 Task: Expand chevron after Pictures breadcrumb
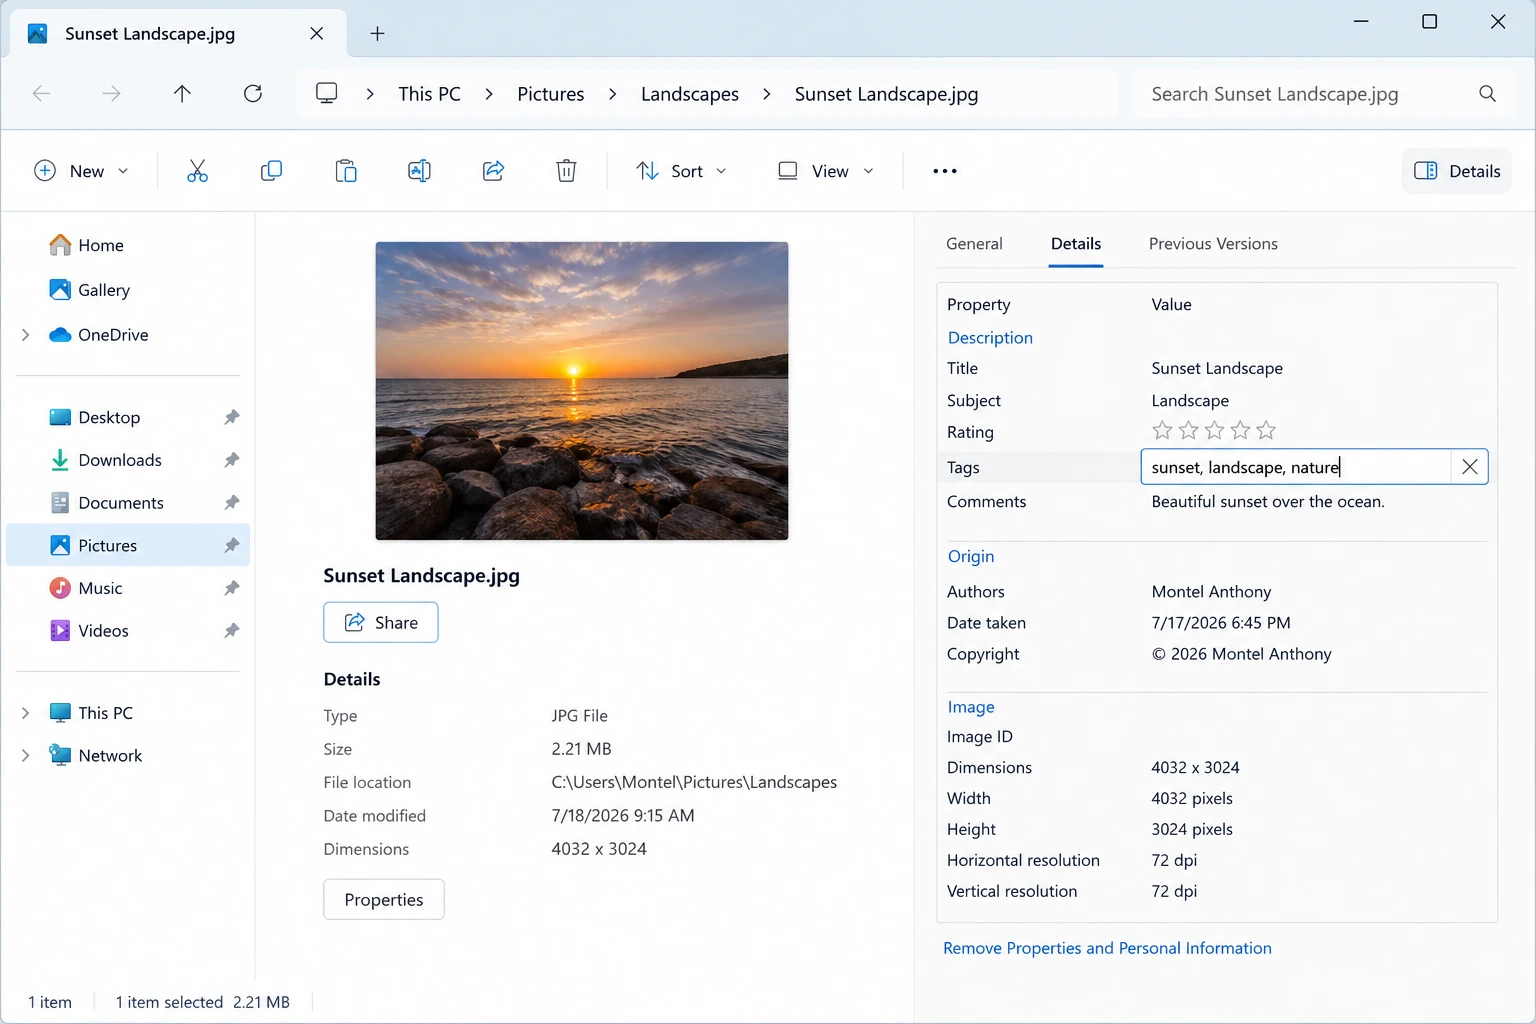613,94
